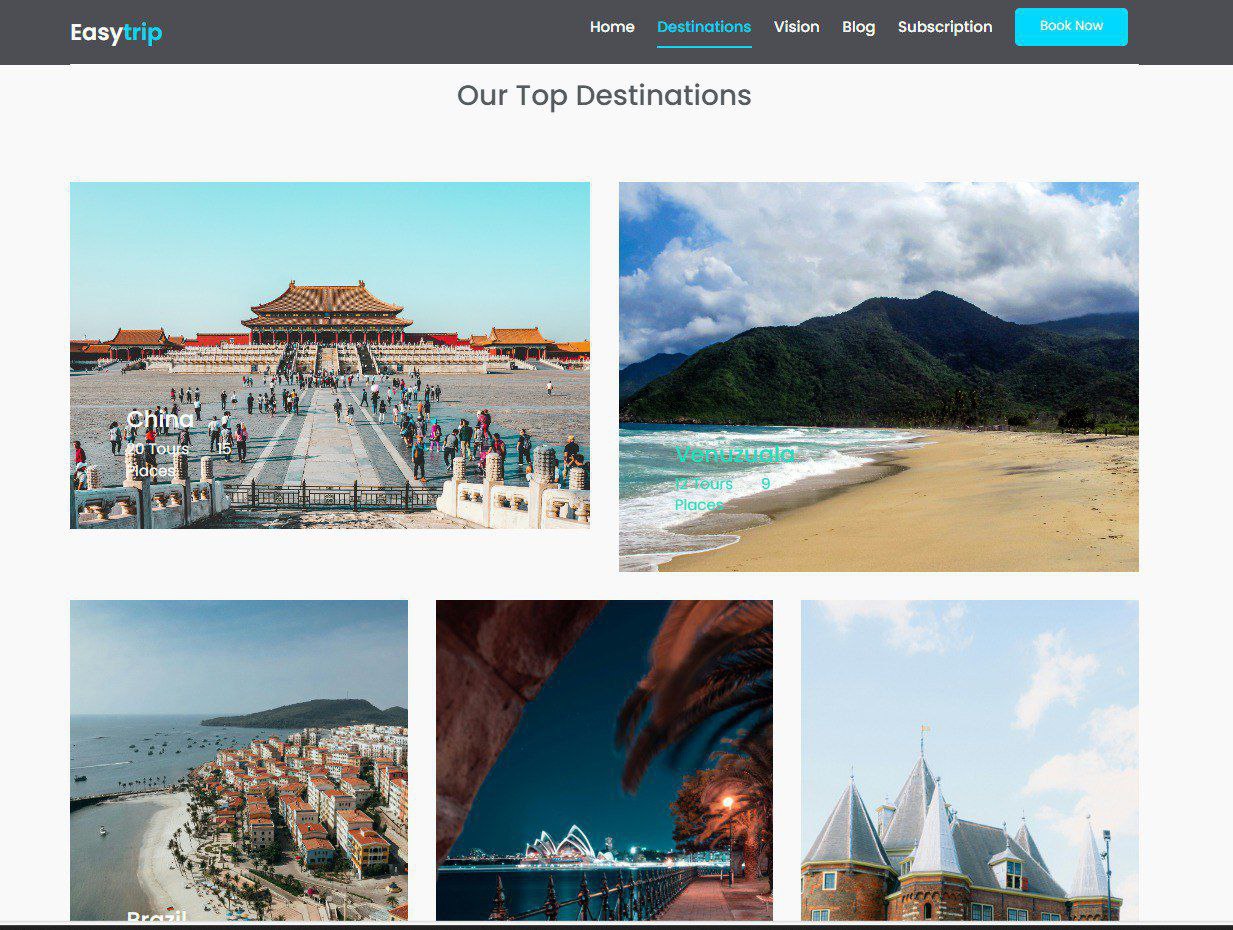
Task: Open the Home navigation item
Action: click(612, 27)
